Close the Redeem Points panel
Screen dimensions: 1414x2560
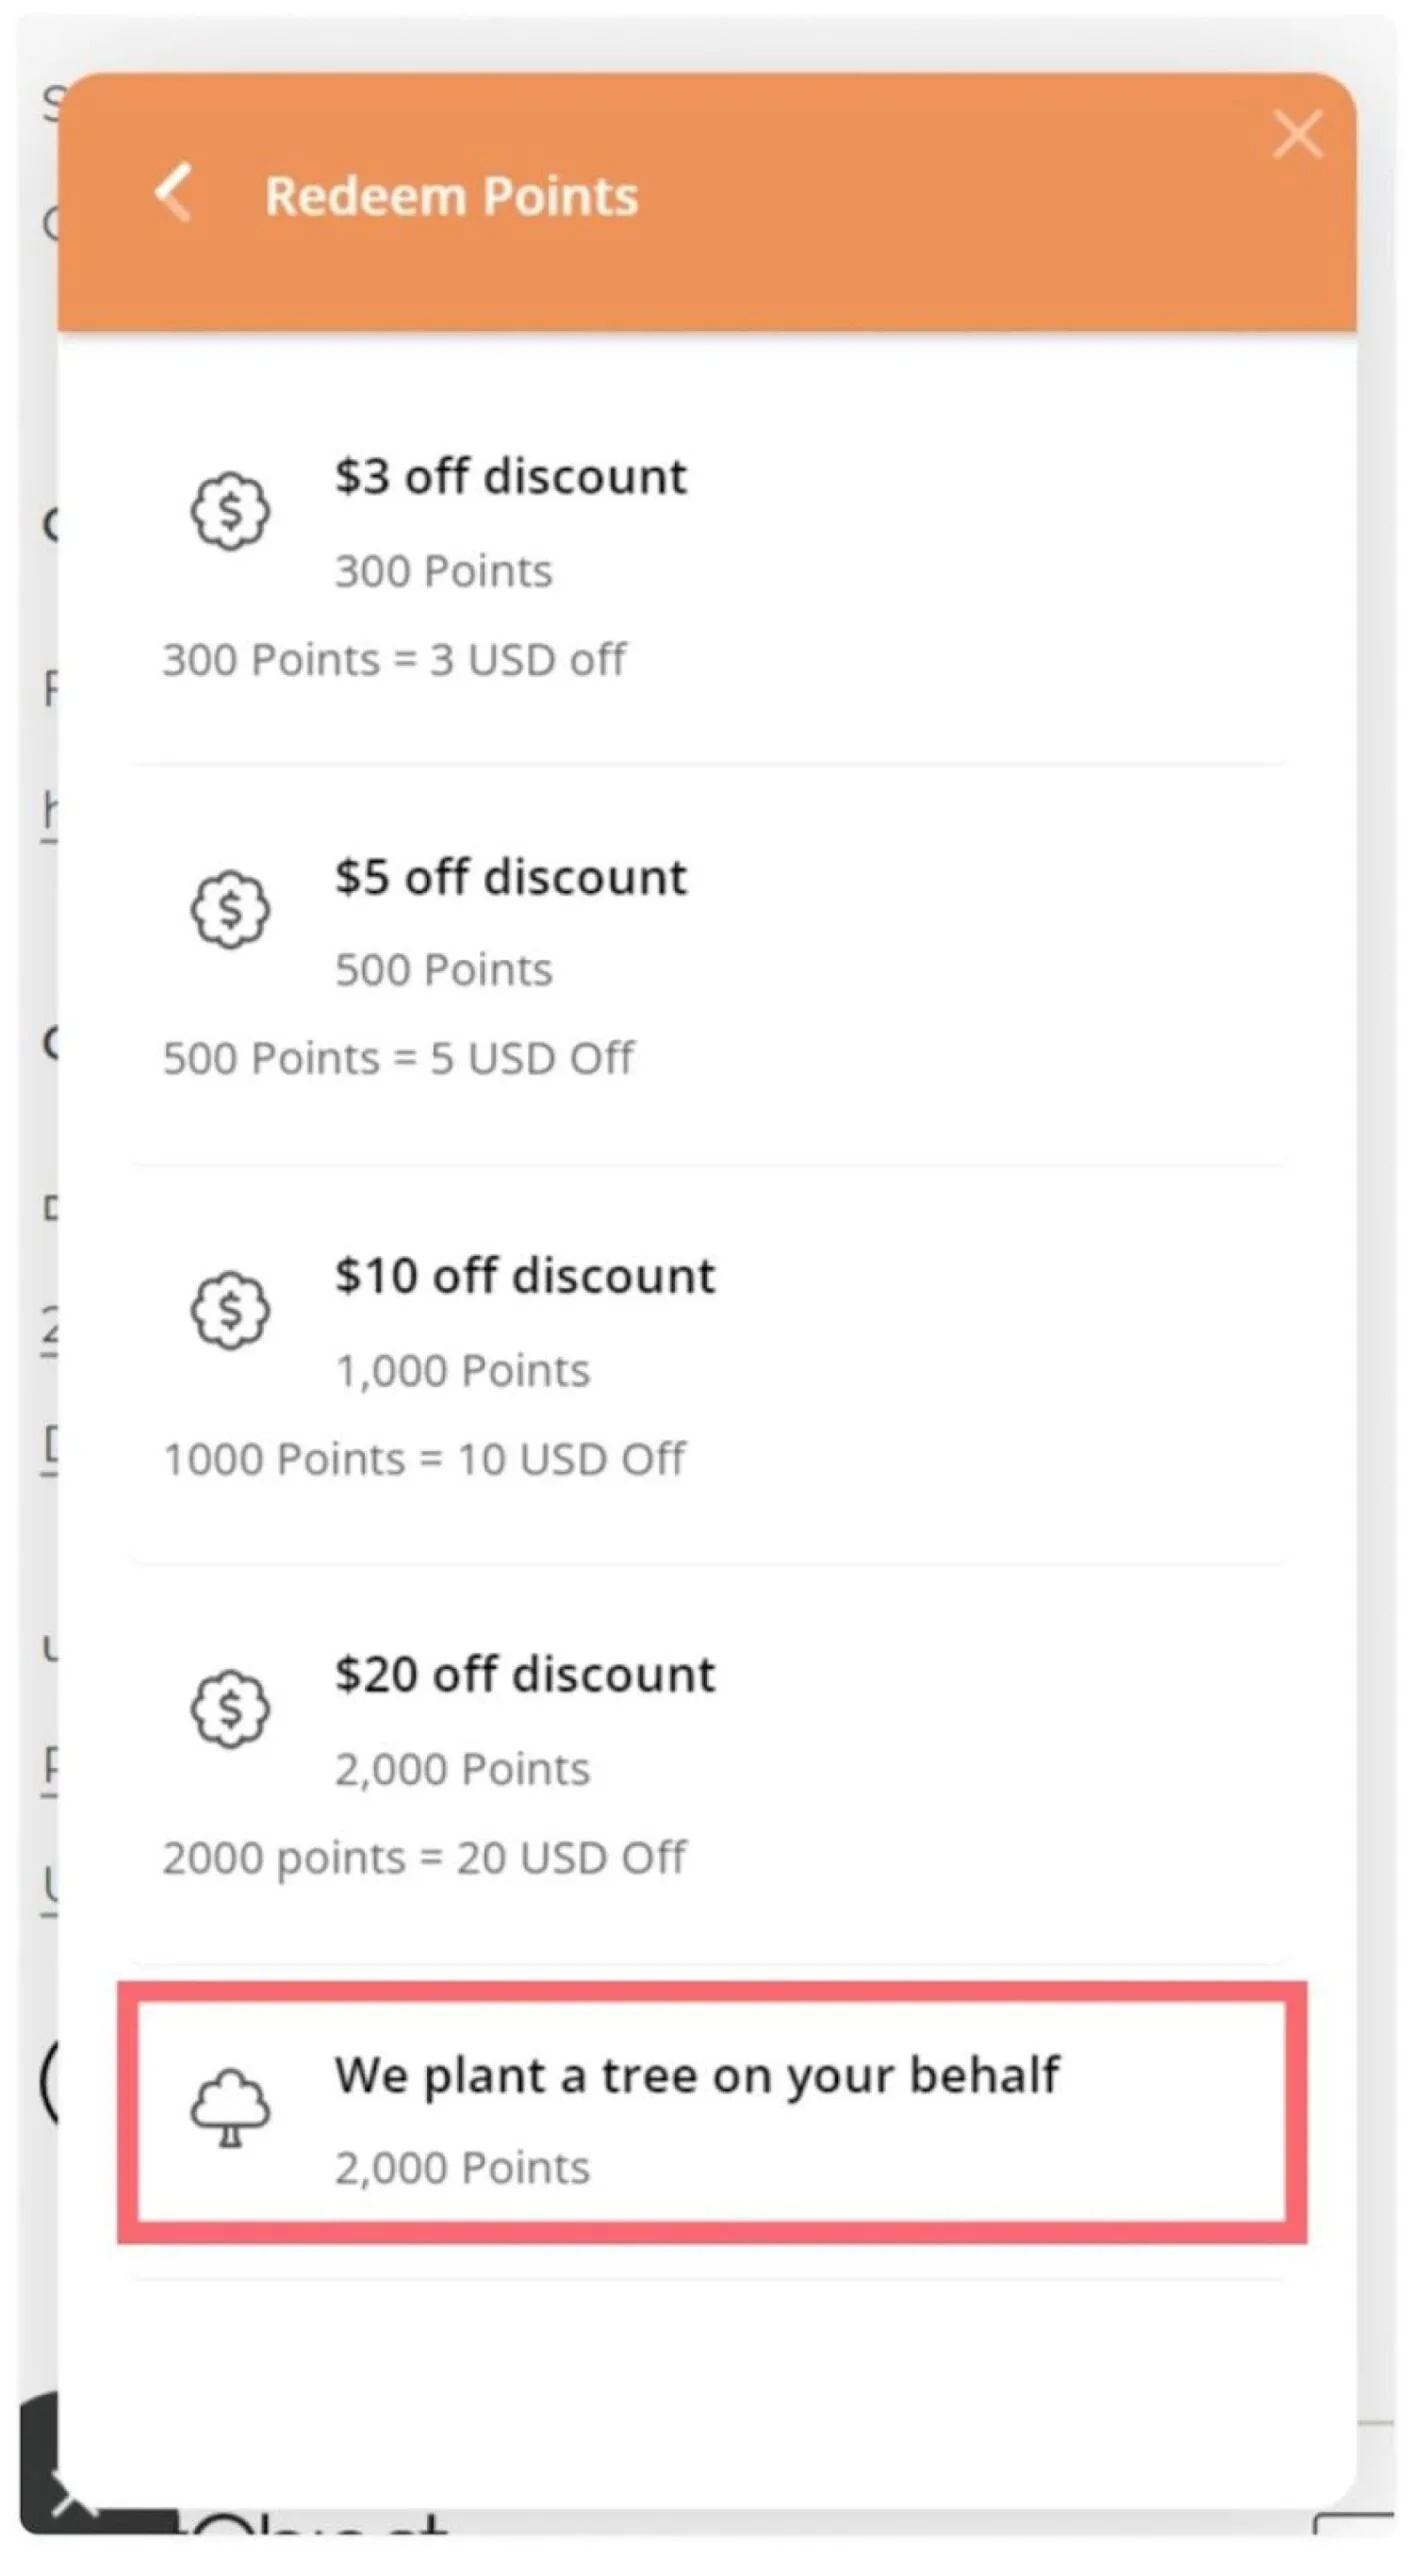(1297, 134)
